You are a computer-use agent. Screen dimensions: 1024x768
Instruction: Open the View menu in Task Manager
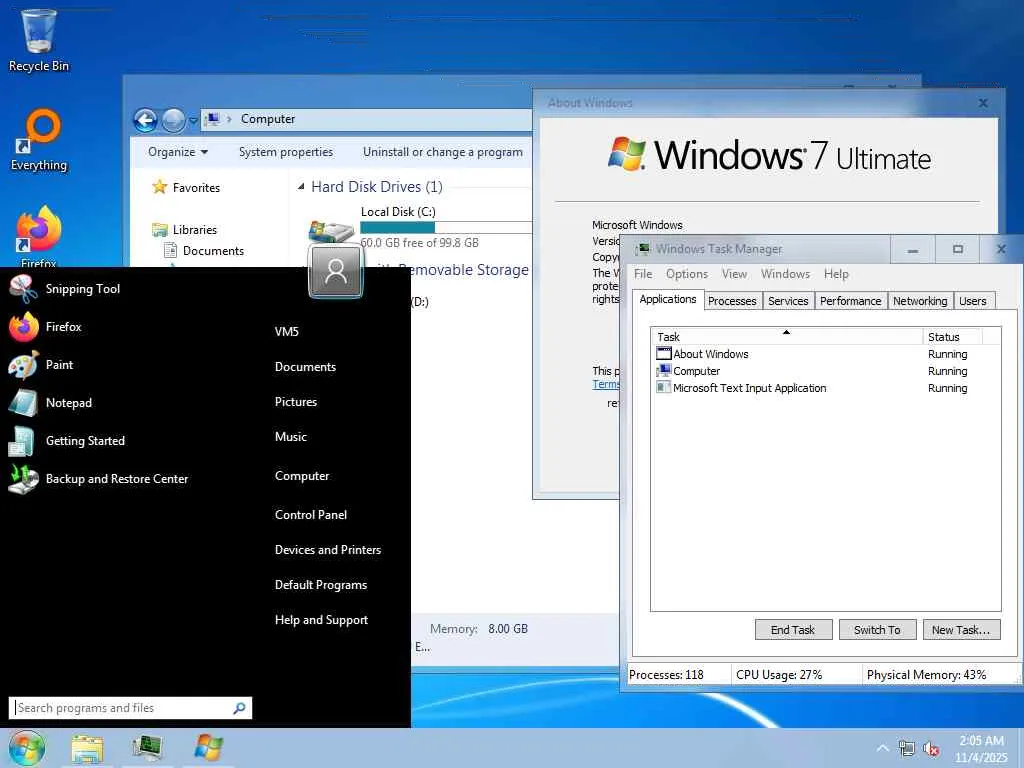734,274
